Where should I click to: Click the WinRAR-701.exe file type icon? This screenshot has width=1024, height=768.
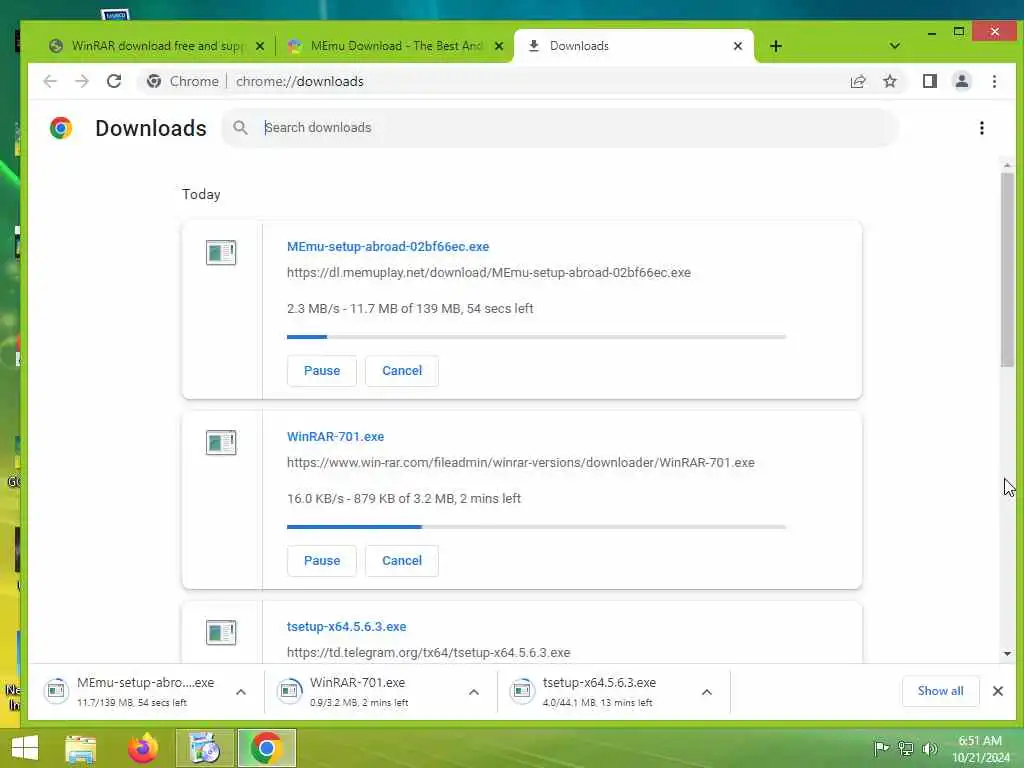click(221, 442)
